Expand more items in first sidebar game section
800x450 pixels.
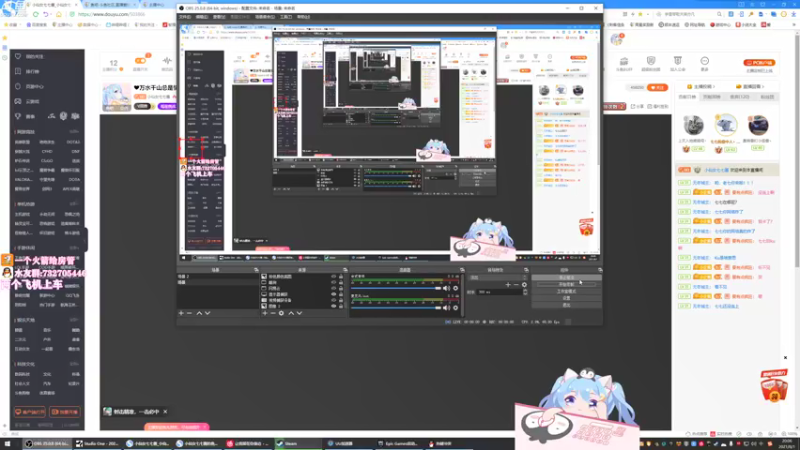74,132
